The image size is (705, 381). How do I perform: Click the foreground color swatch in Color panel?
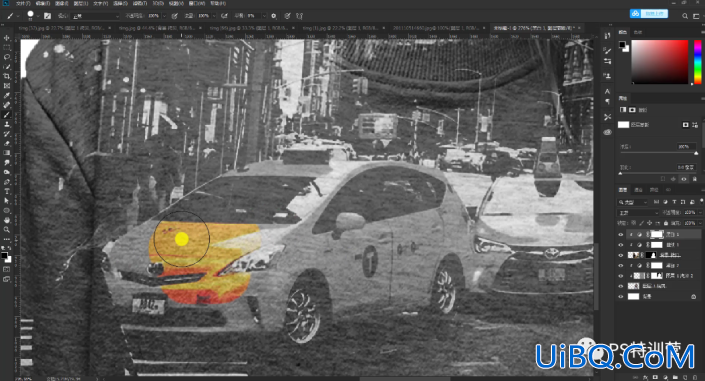[622, 44]
